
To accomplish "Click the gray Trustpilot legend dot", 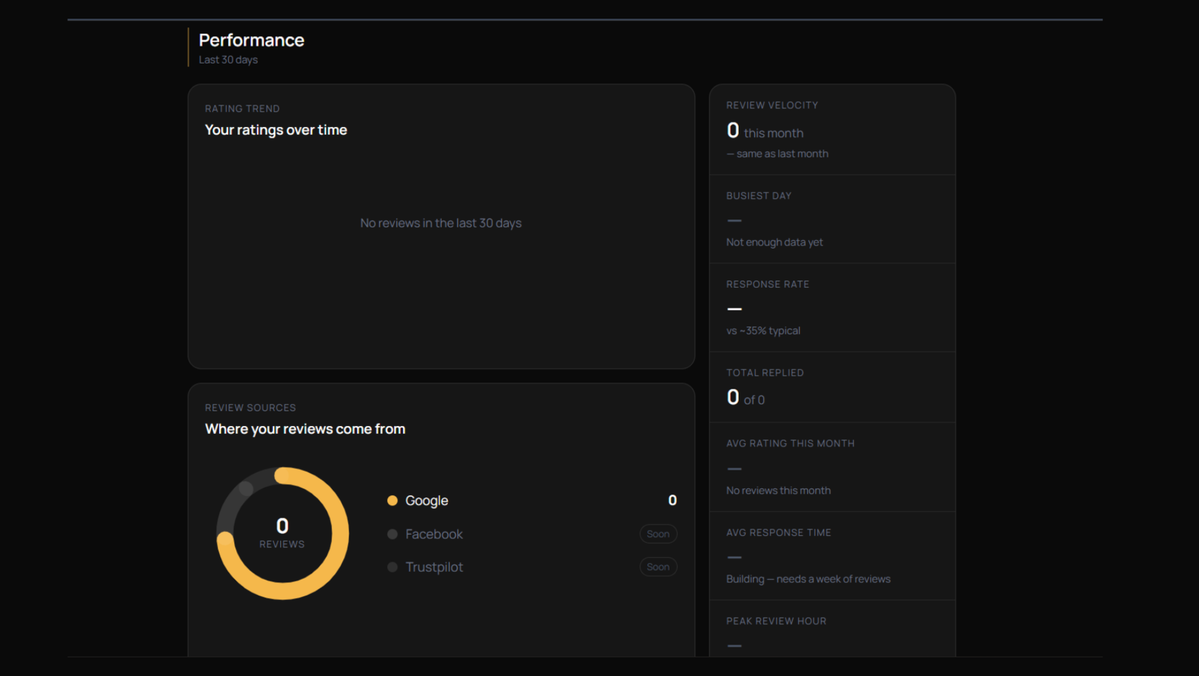I will [x=392, y=567].
